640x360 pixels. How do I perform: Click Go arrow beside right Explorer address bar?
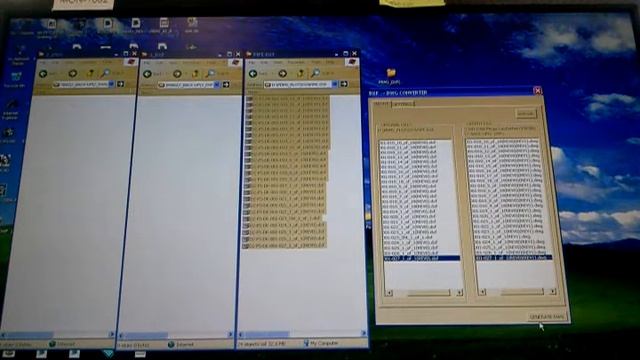point(344,84)
